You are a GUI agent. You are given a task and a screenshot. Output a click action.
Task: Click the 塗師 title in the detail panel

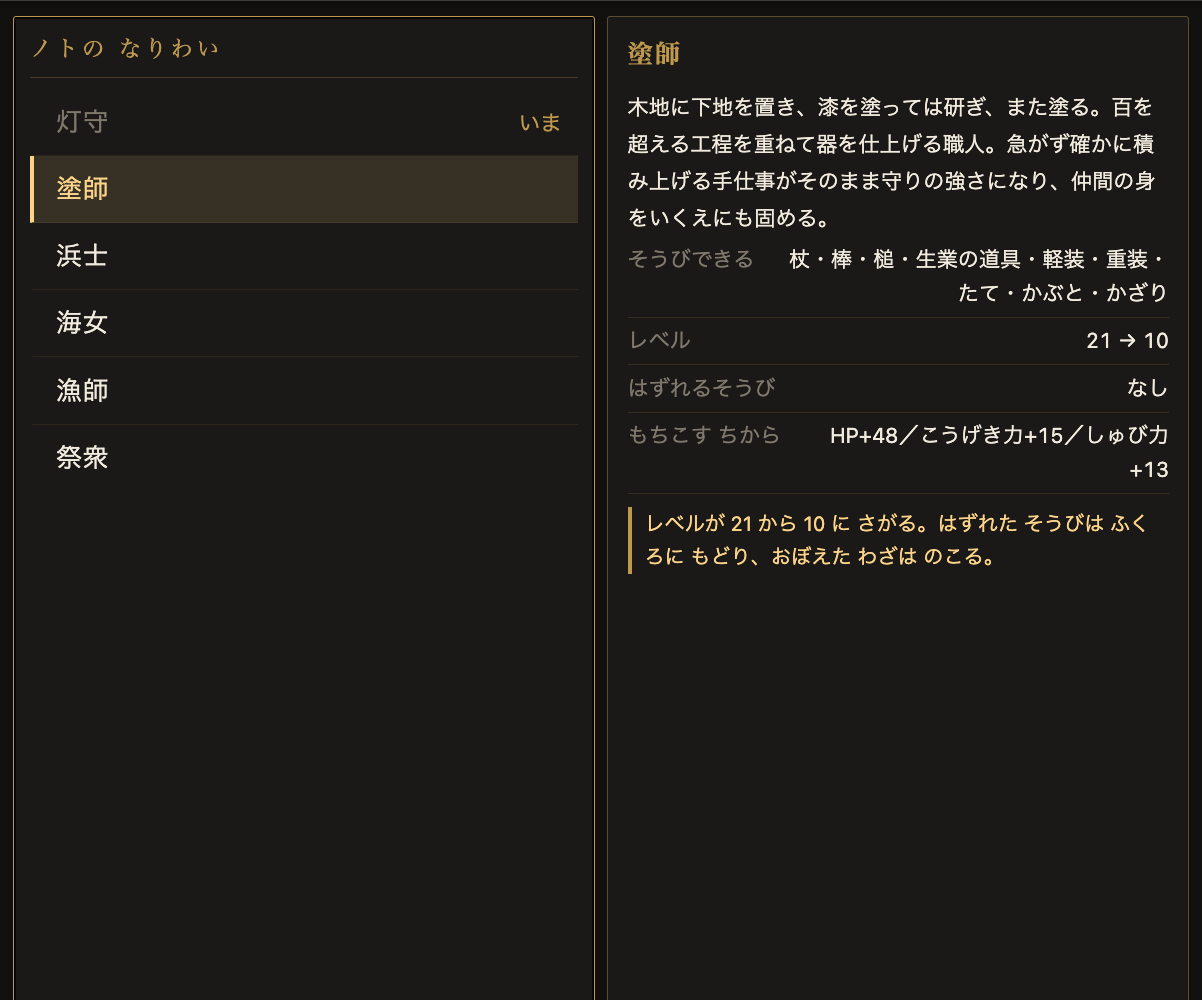tap(654, 53)
